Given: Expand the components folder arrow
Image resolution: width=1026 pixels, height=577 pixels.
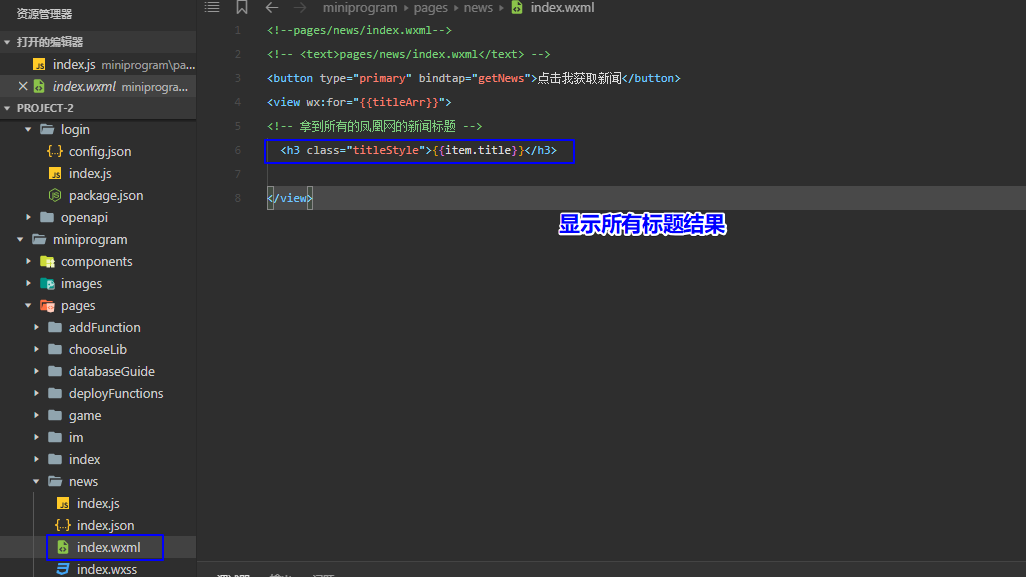Looking at the screenshot, I should [28, 261].
